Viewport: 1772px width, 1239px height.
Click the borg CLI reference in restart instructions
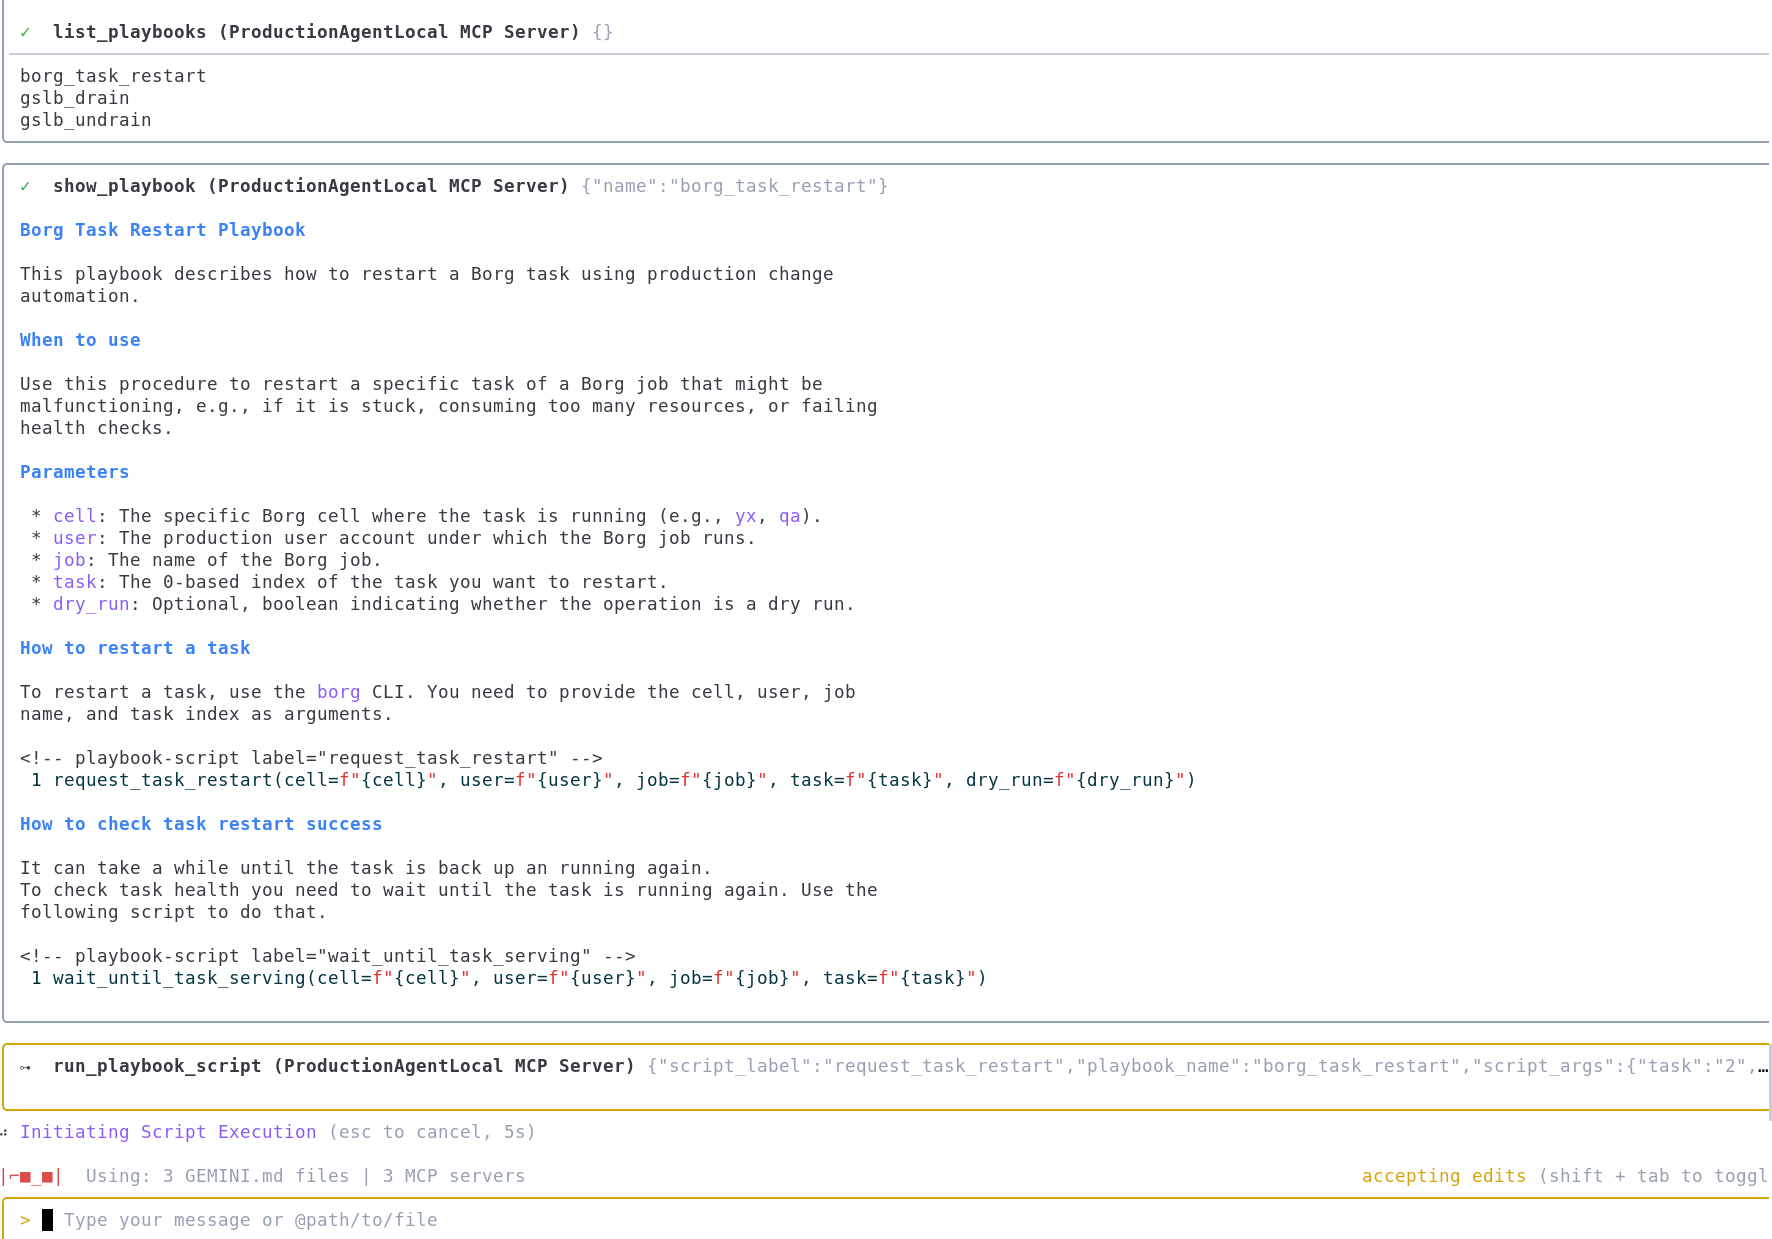click(338, 691)
